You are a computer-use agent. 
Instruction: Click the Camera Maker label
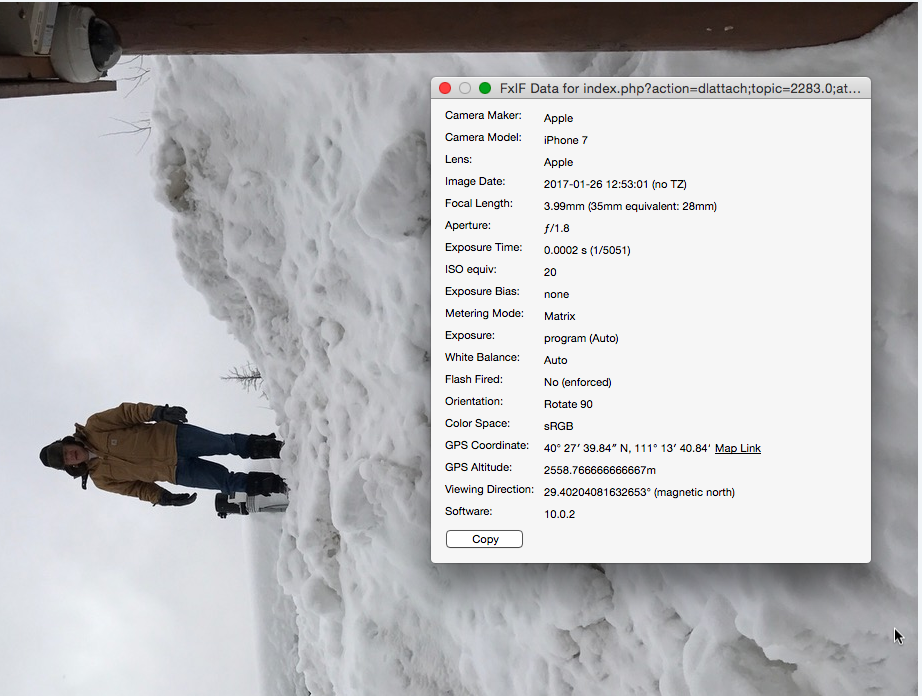point(483,115)
